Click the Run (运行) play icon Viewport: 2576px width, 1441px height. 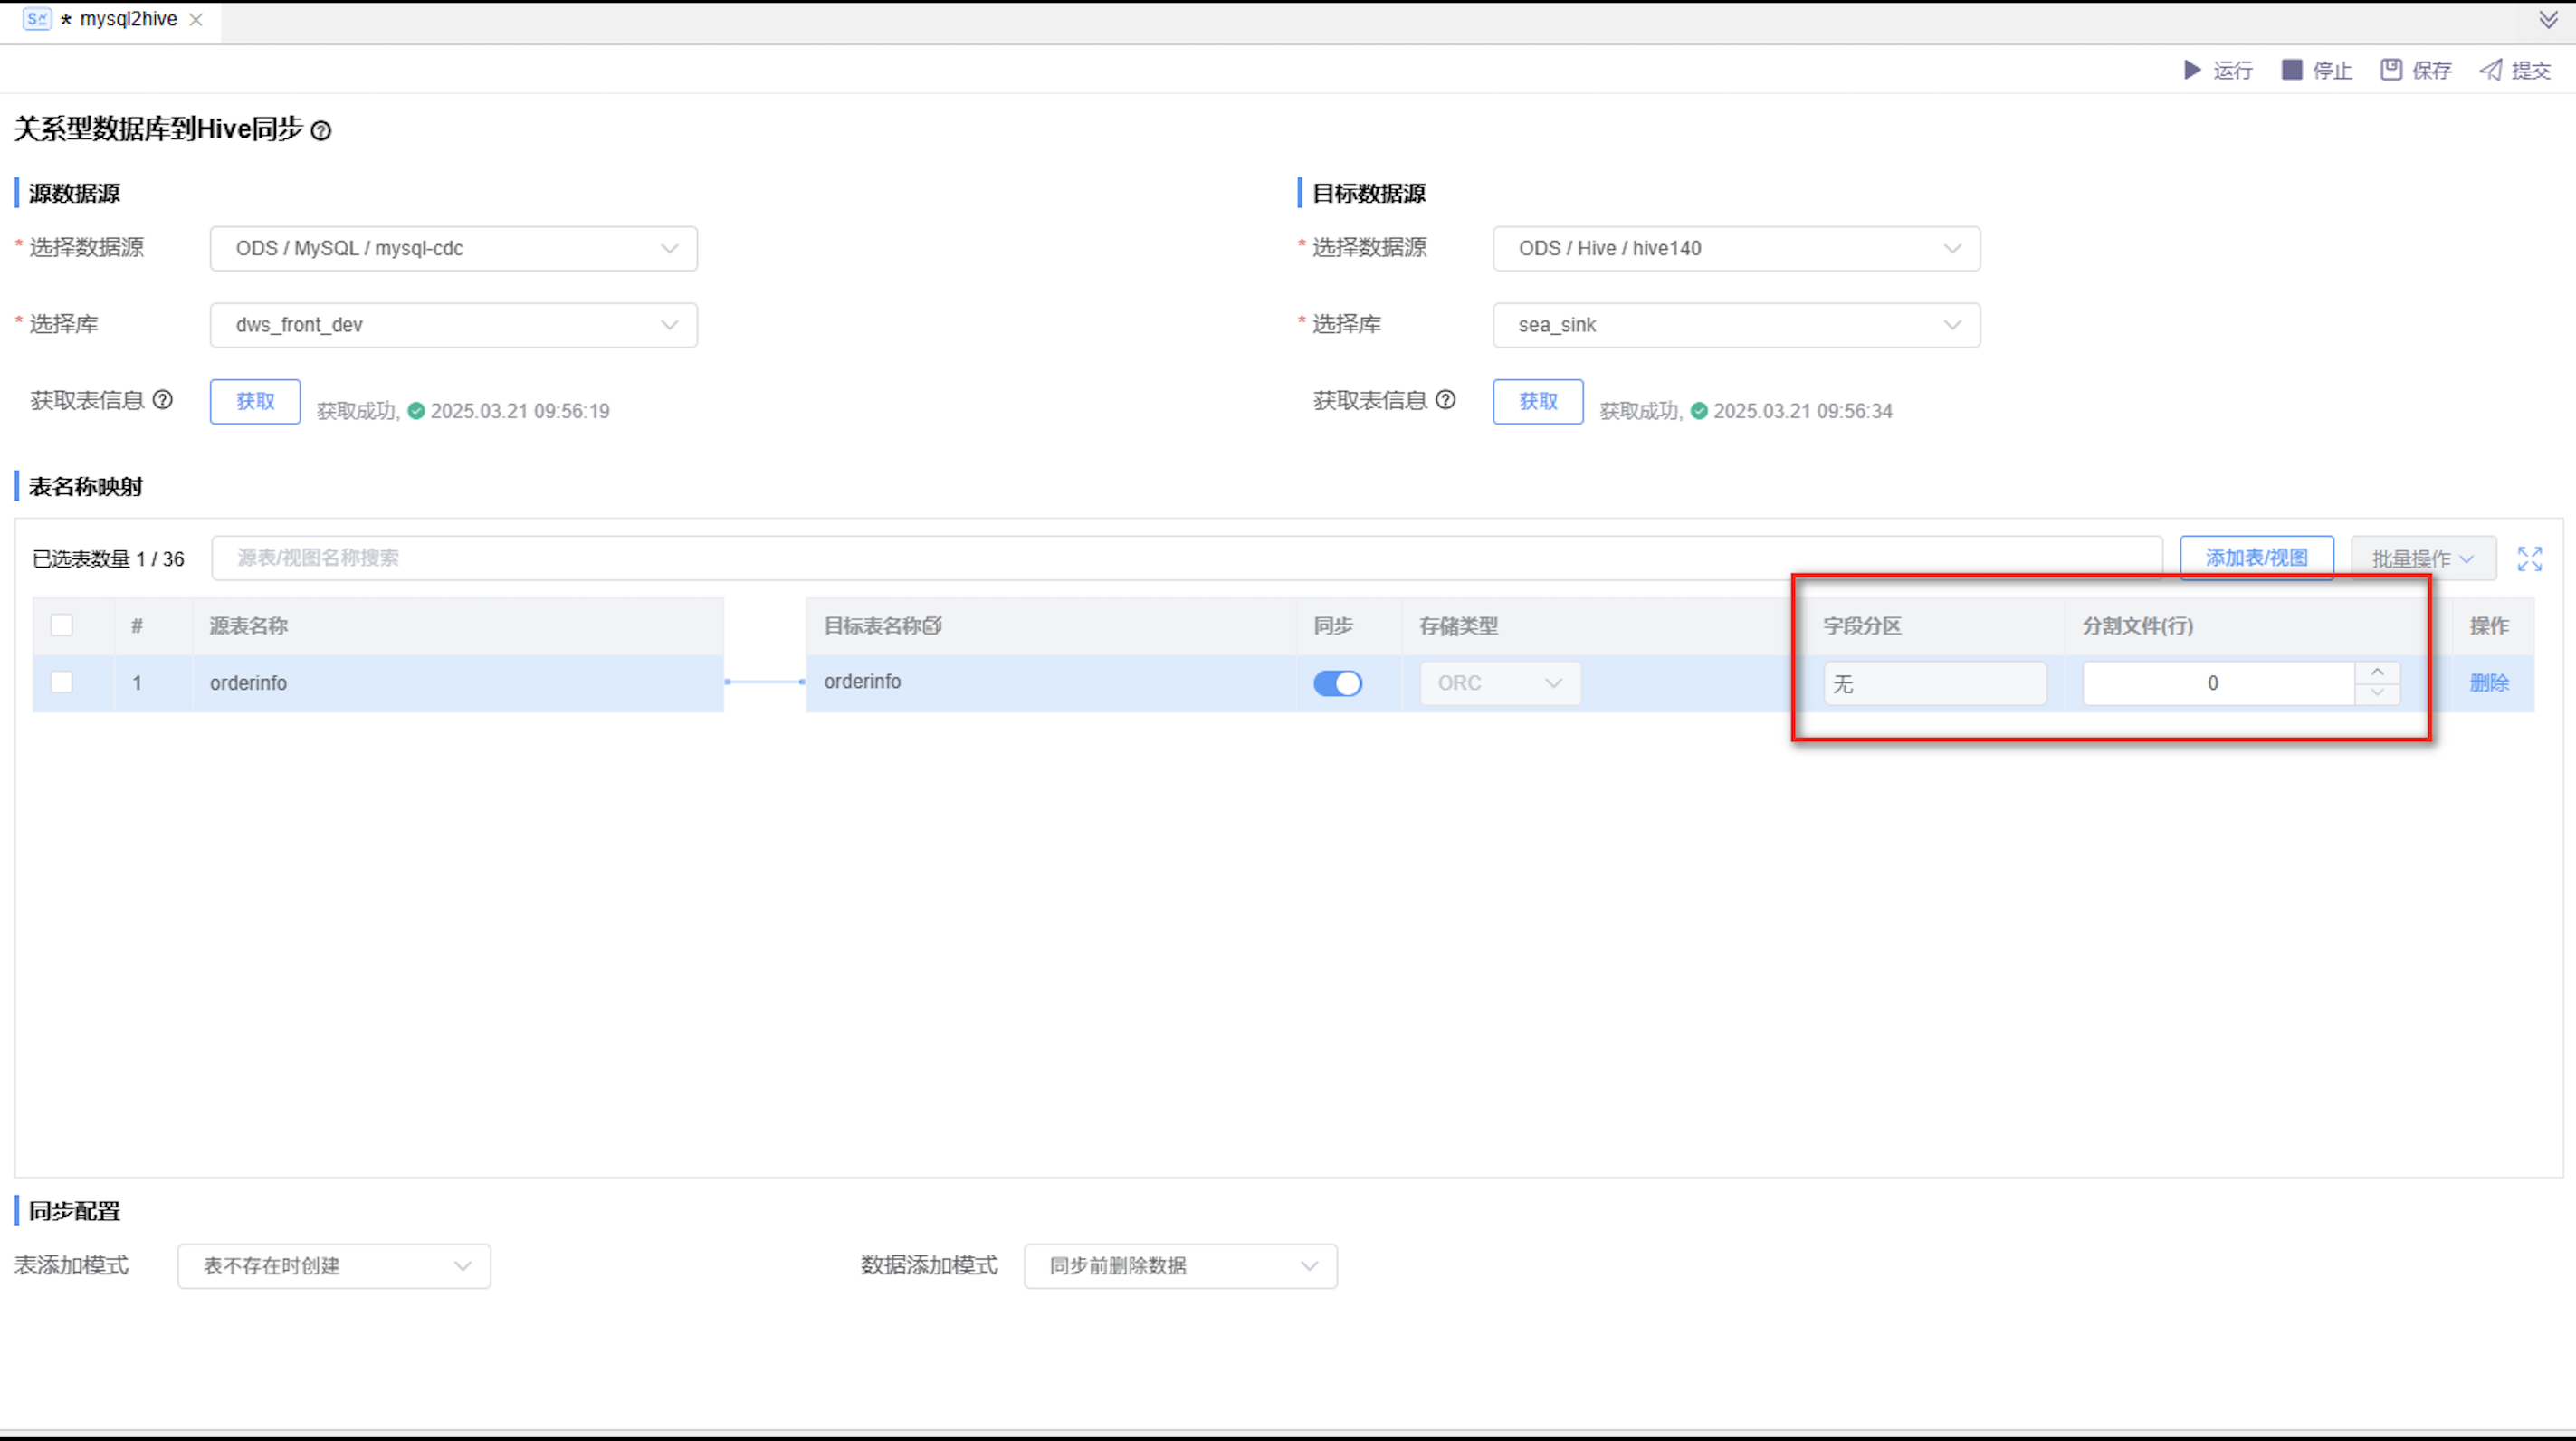click(x=2192, y=70)
